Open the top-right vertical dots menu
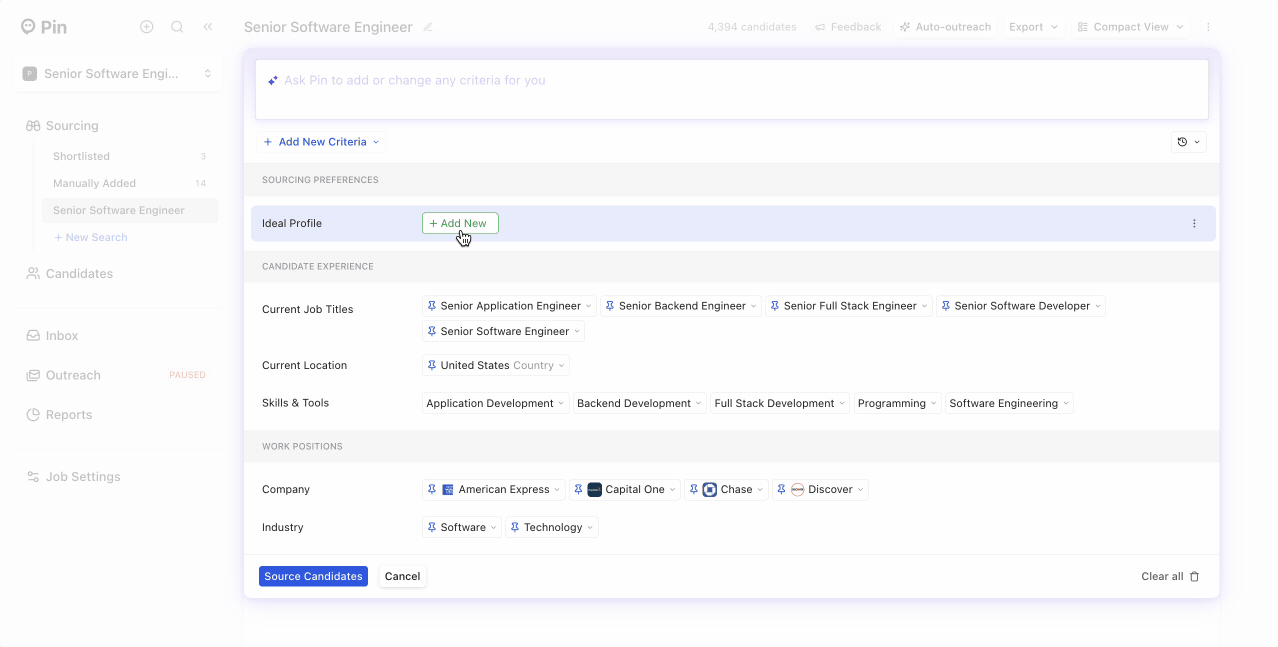 tap(1208, 27)
